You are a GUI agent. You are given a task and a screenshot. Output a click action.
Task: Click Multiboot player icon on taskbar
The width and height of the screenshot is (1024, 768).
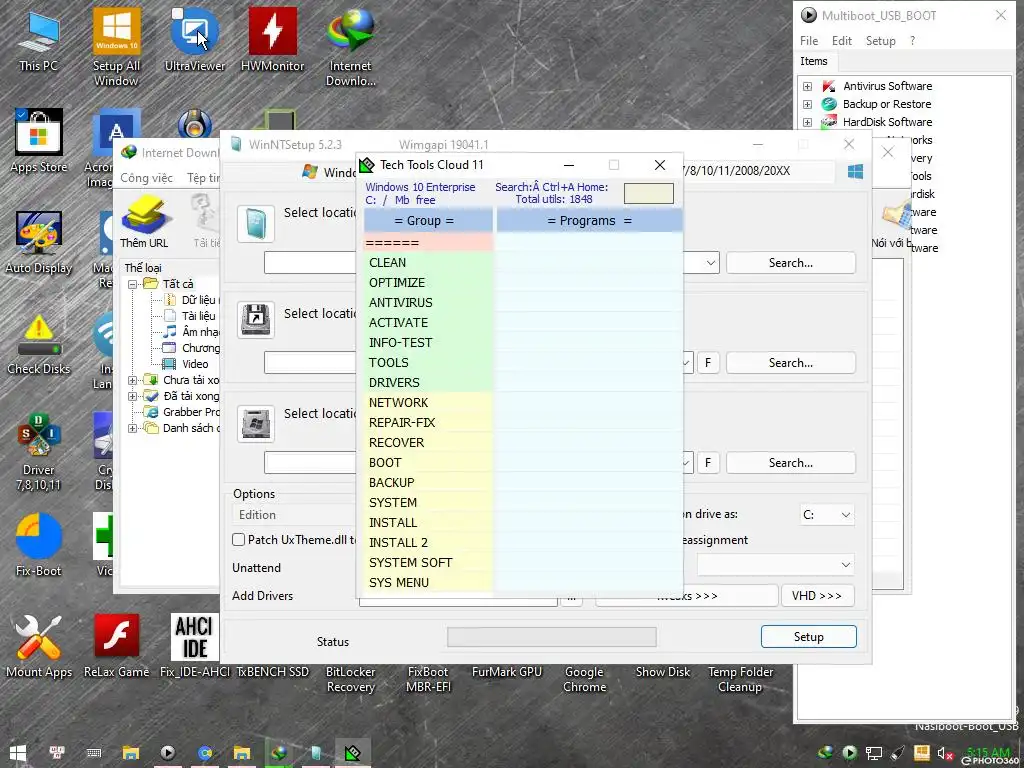(168, 753)
